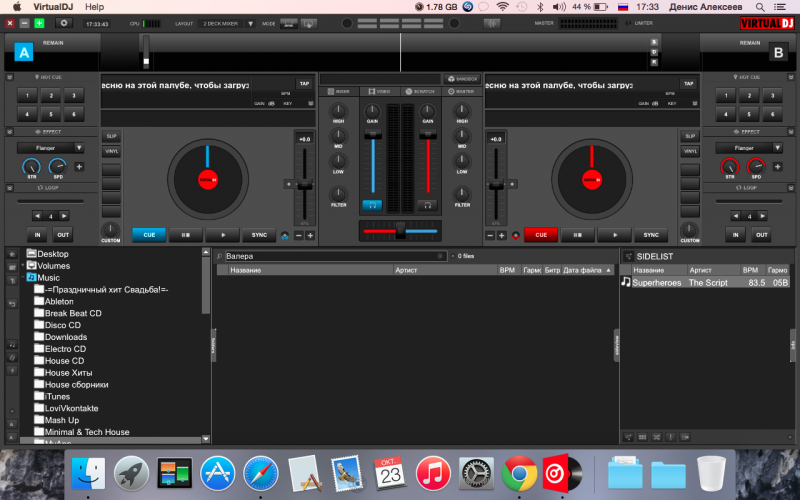The height and width of the screenshot is (500, 800).
Task: Collapse the deck A LOOP panel
Action: (9, 188)
